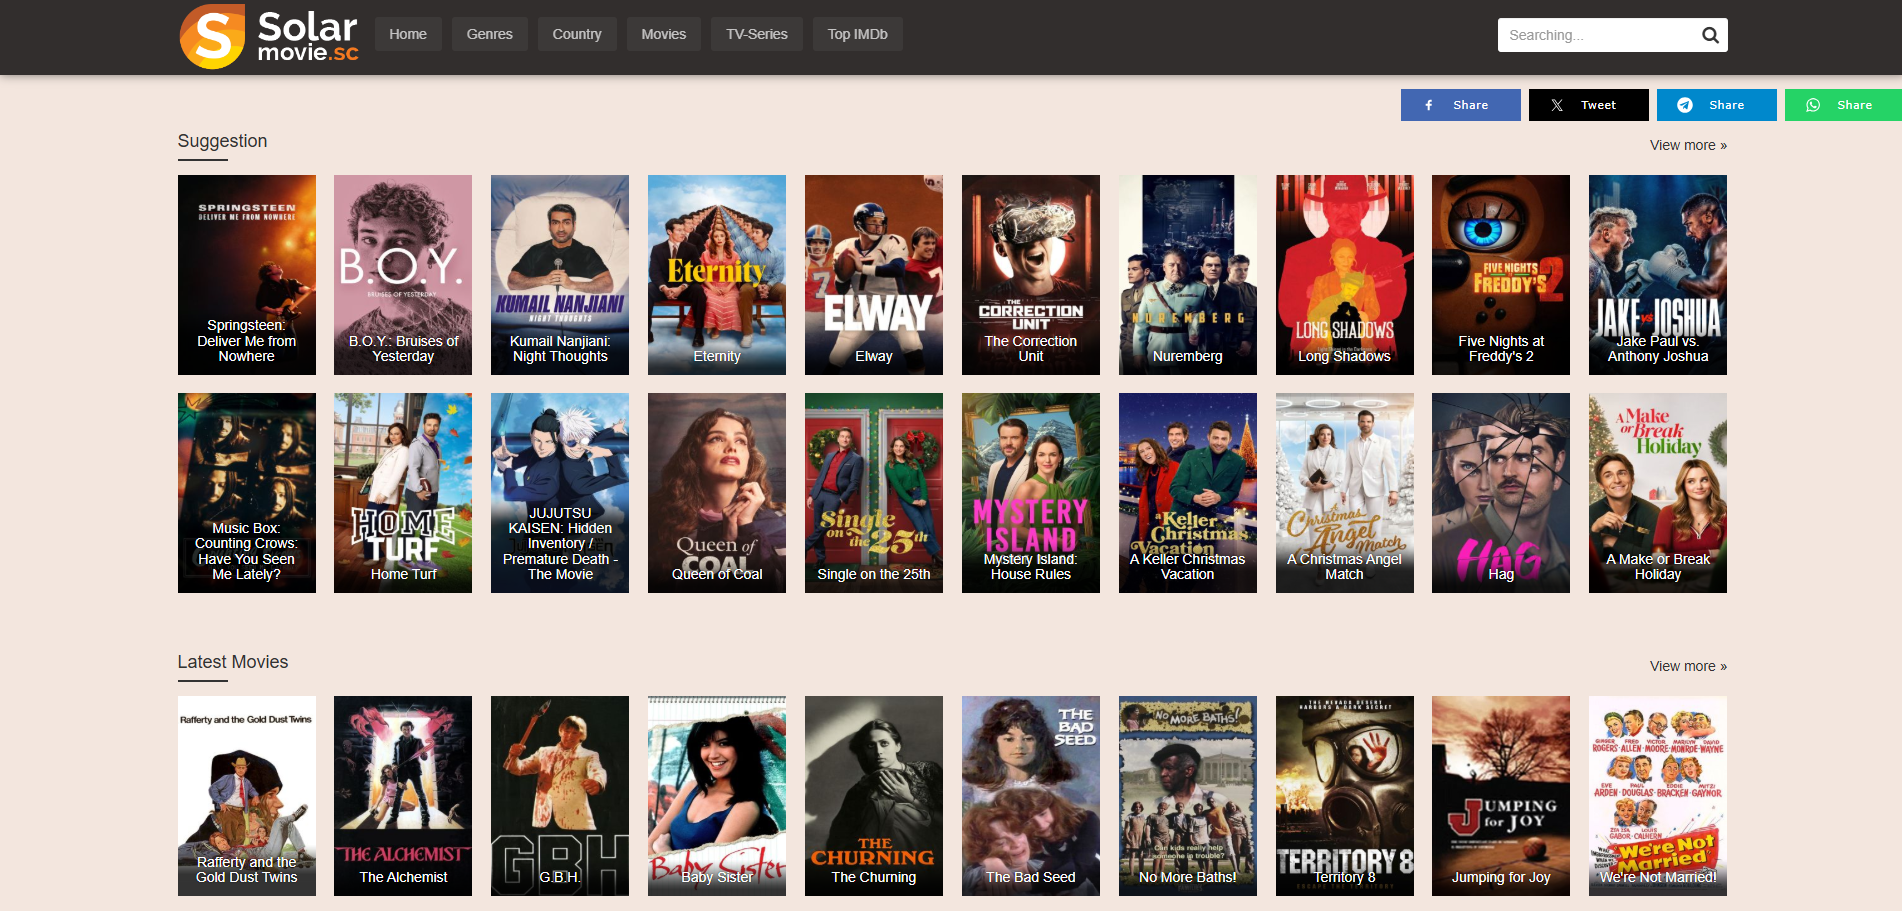Share via WhatsApp button
This screenshot has width=1902, height=911.
[x=1843, y=105]
